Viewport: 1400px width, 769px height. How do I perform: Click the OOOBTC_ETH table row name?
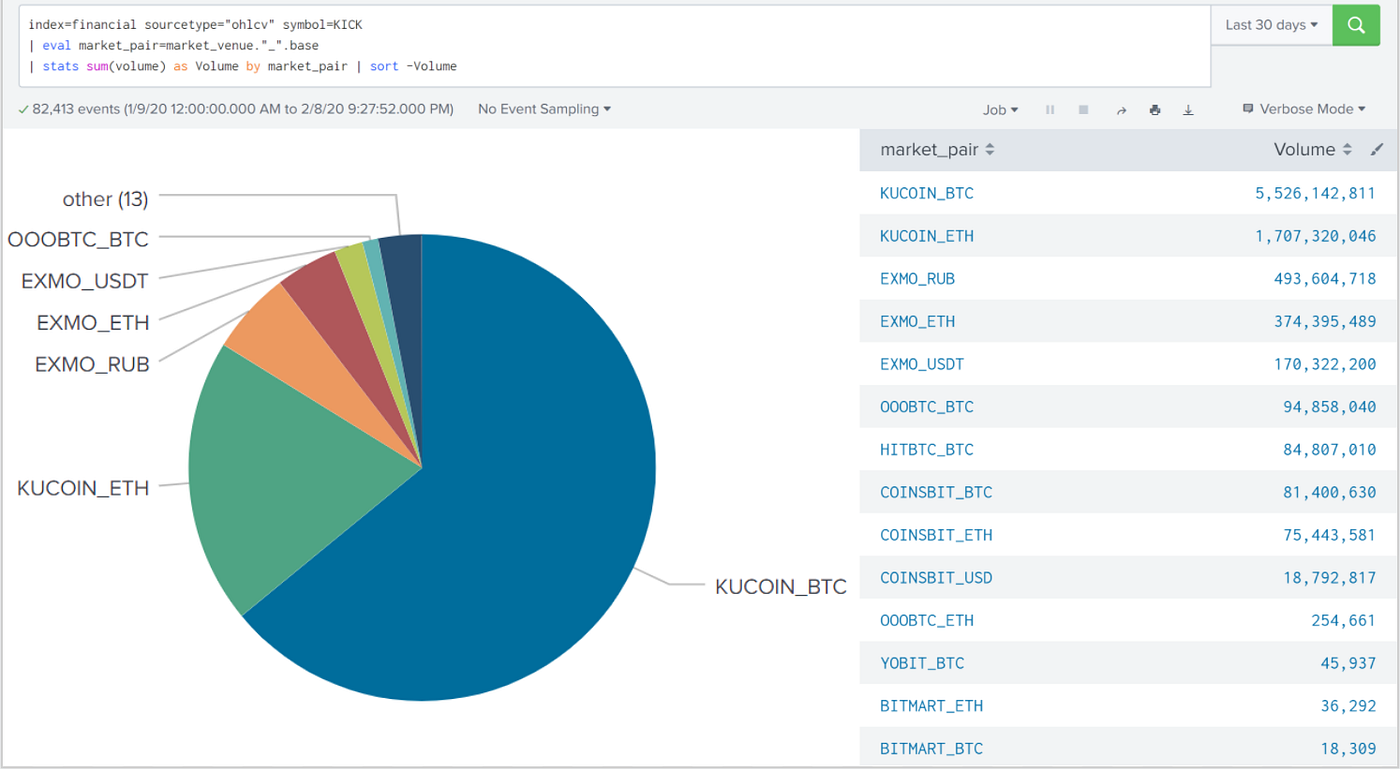coord(927,620)
